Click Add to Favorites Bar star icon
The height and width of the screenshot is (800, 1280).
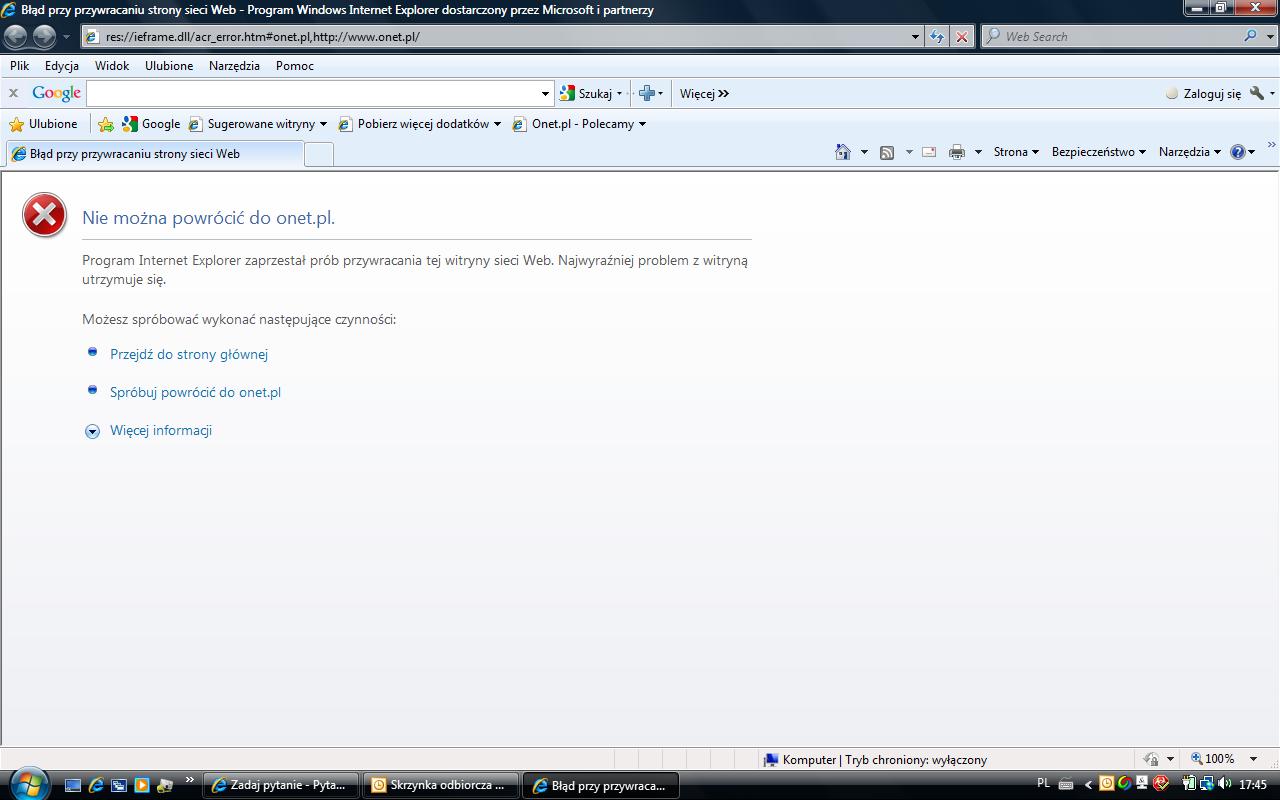pyautogui.click(x=106, y=124)
